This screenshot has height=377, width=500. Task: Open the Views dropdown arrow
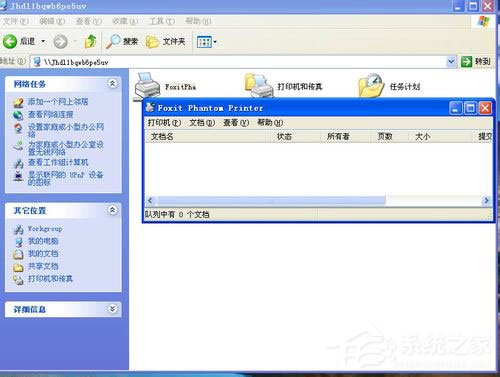[x=215, y=42]
